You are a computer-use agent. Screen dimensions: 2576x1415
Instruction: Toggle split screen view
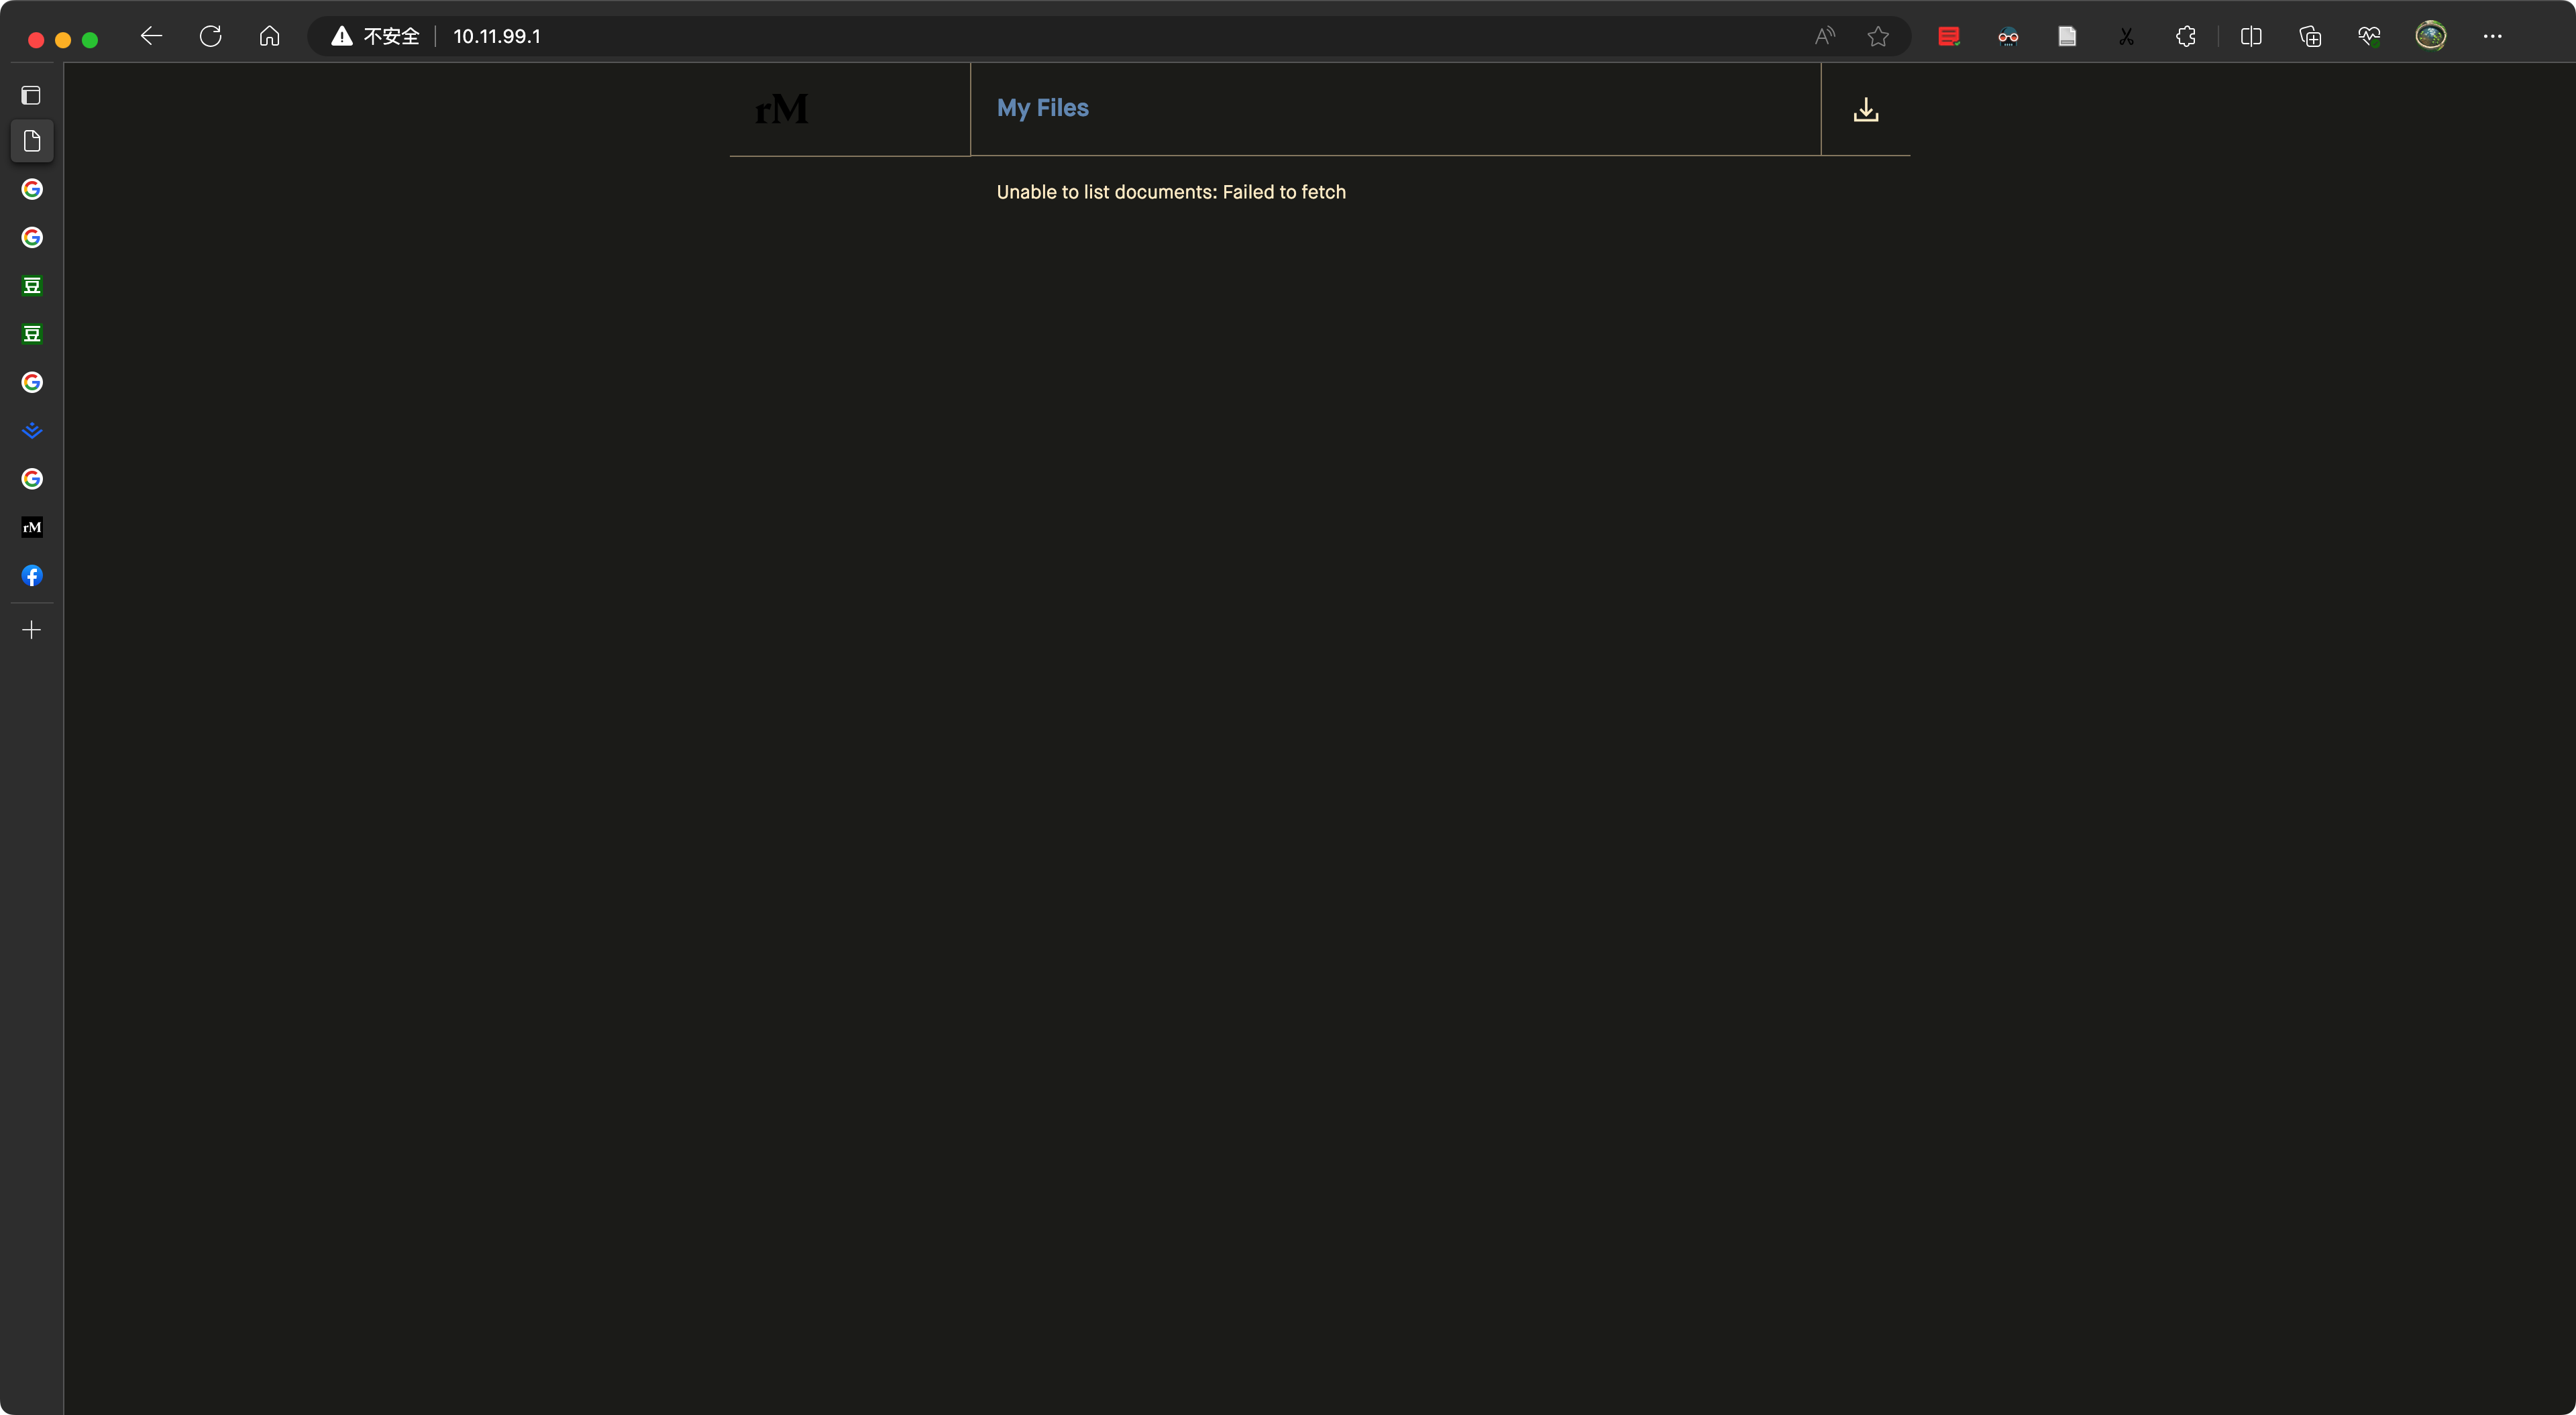click(2251, 37)
